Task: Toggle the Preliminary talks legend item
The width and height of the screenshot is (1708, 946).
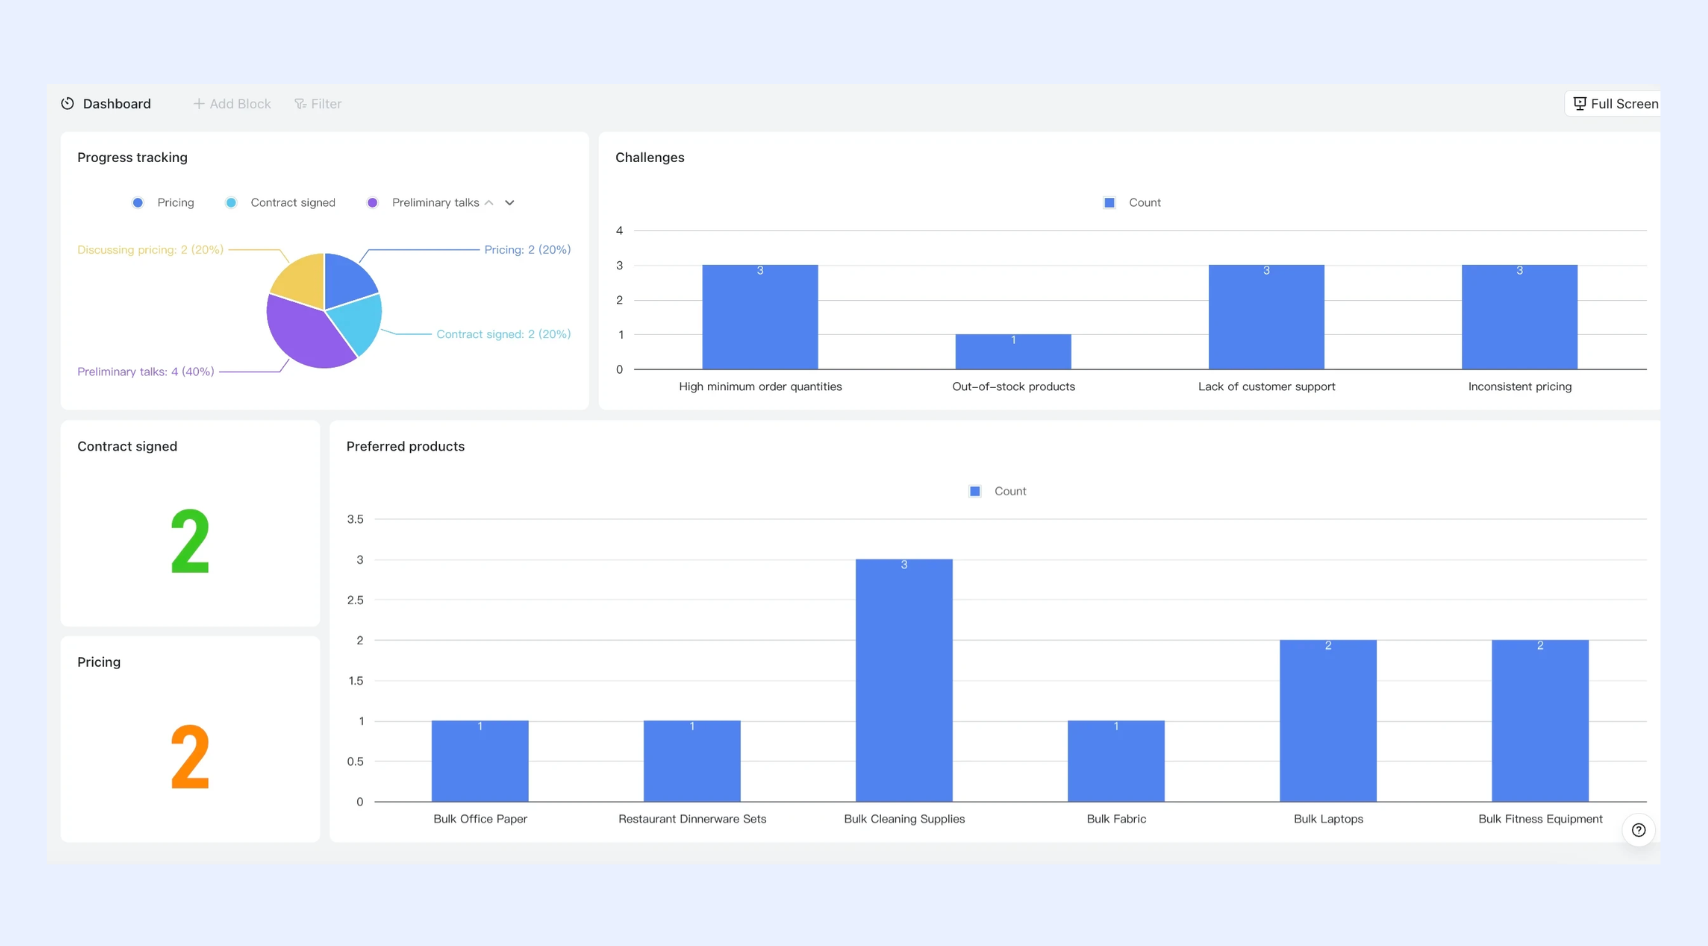Action: (x=423, y=203)
